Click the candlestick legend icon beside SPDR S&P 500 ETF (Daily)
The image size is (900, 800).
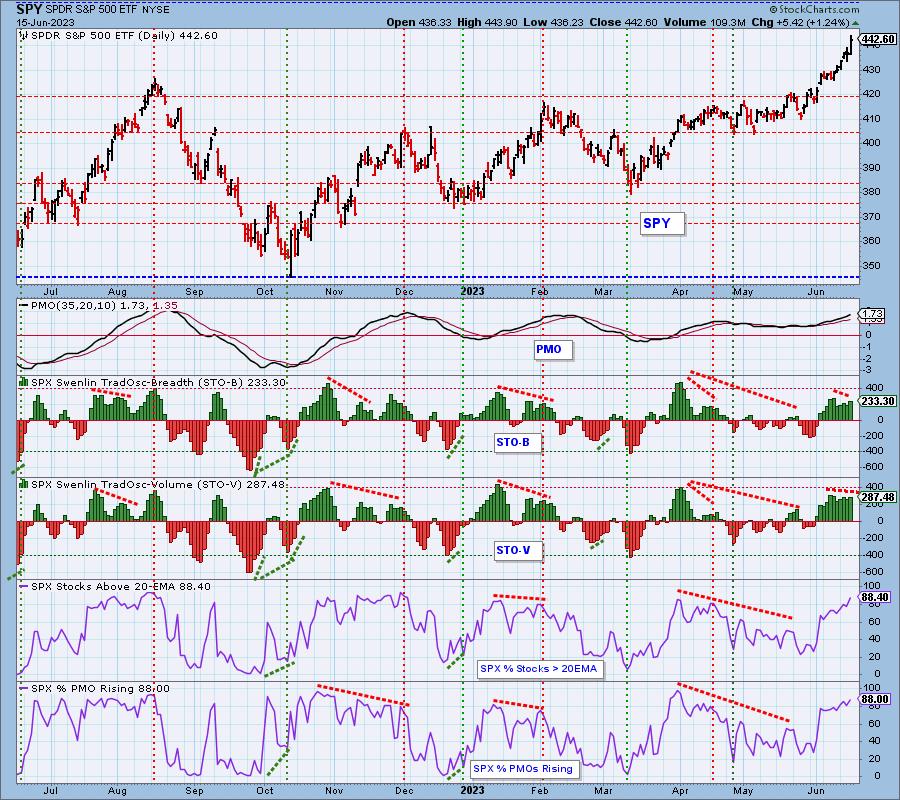point(24,36)
